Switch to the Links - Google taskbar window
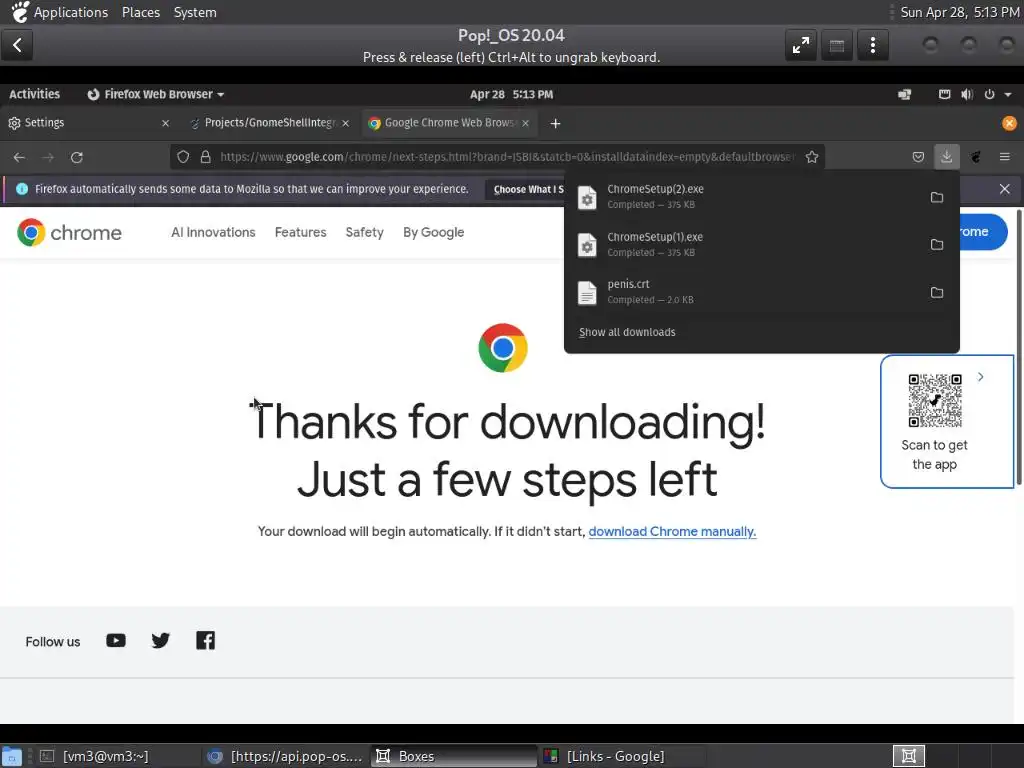Screen dimensions: 1024x768 tap(623, 756)
